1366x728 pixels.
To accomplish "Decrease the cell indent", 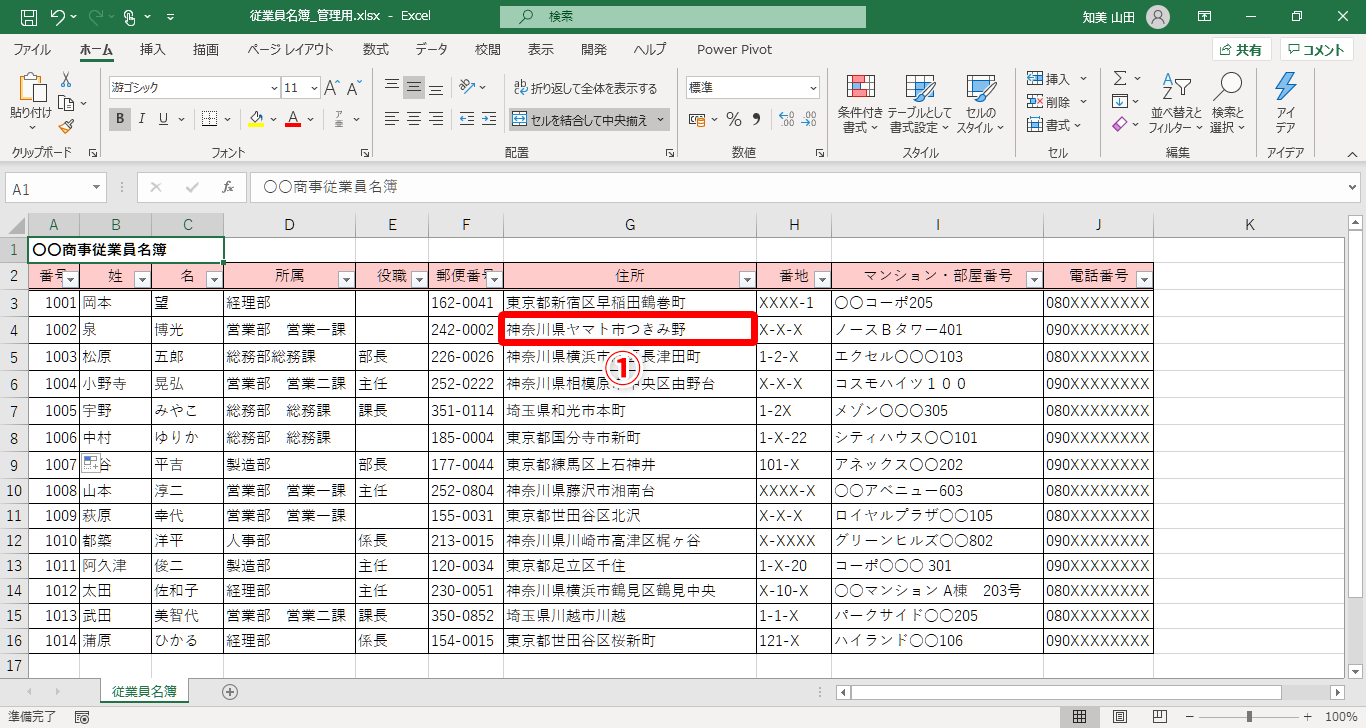I will [468, 119].
